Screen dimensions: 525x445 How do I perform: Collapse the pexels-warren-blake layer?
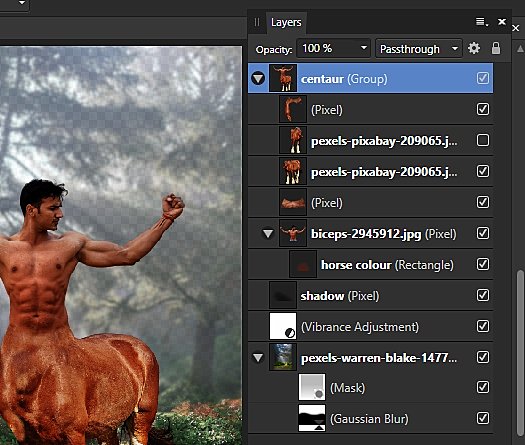tap(258, 358)
